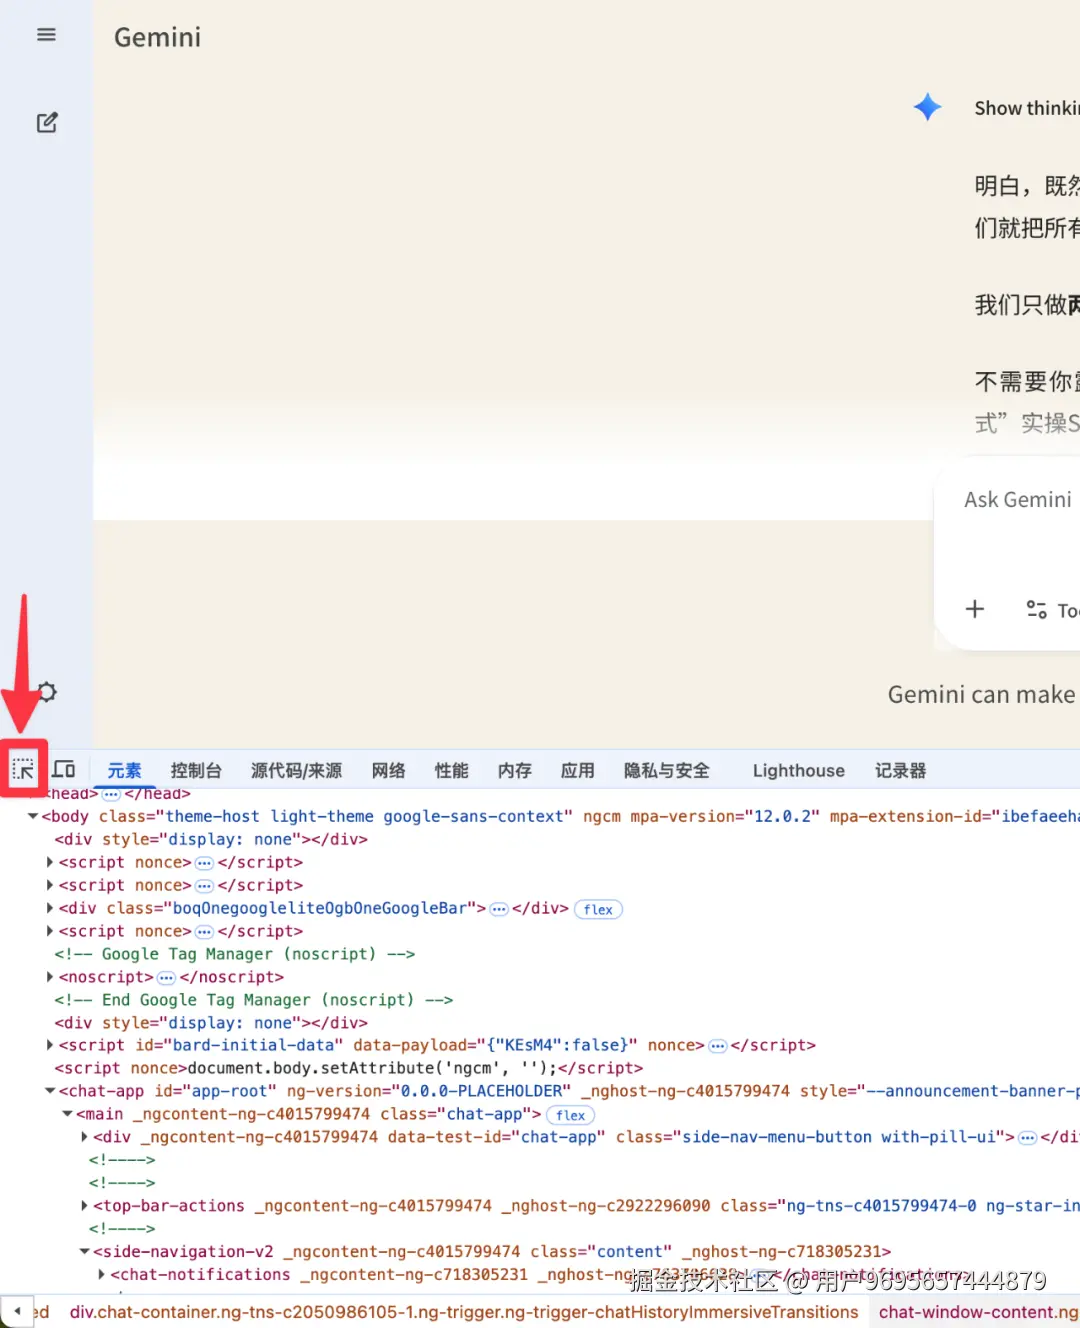Viewport: 1080px width, 1328px height.
Task: Open the Lighthouse tab
Action: pyautogui.click(x=799, y=770)
